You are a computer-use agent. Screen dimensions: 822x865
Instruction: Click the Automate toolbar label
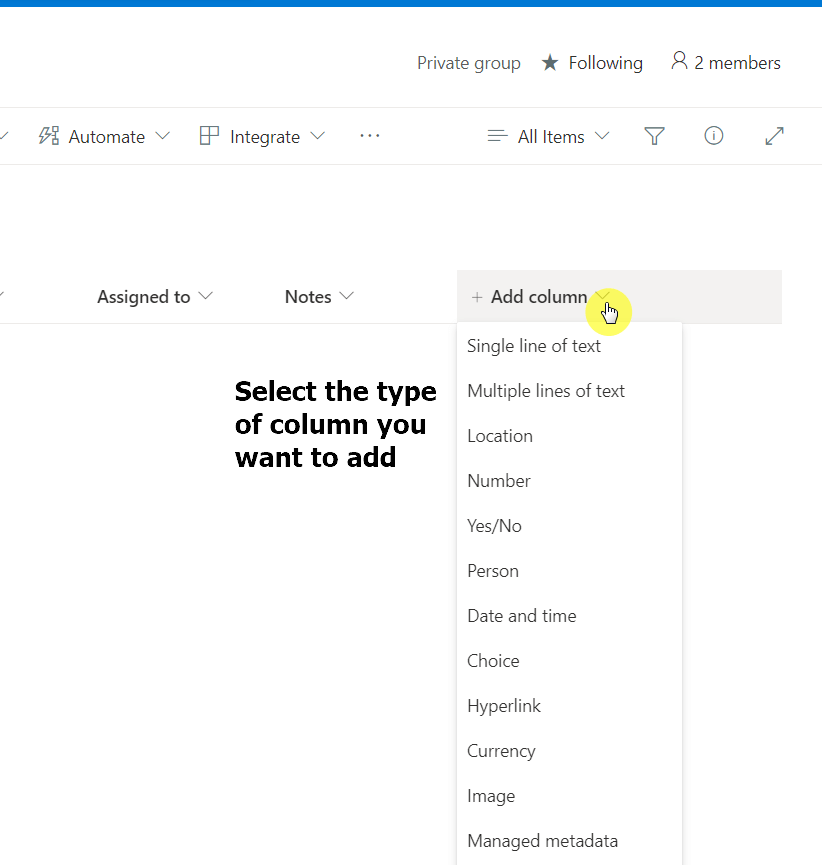[106, 137]
